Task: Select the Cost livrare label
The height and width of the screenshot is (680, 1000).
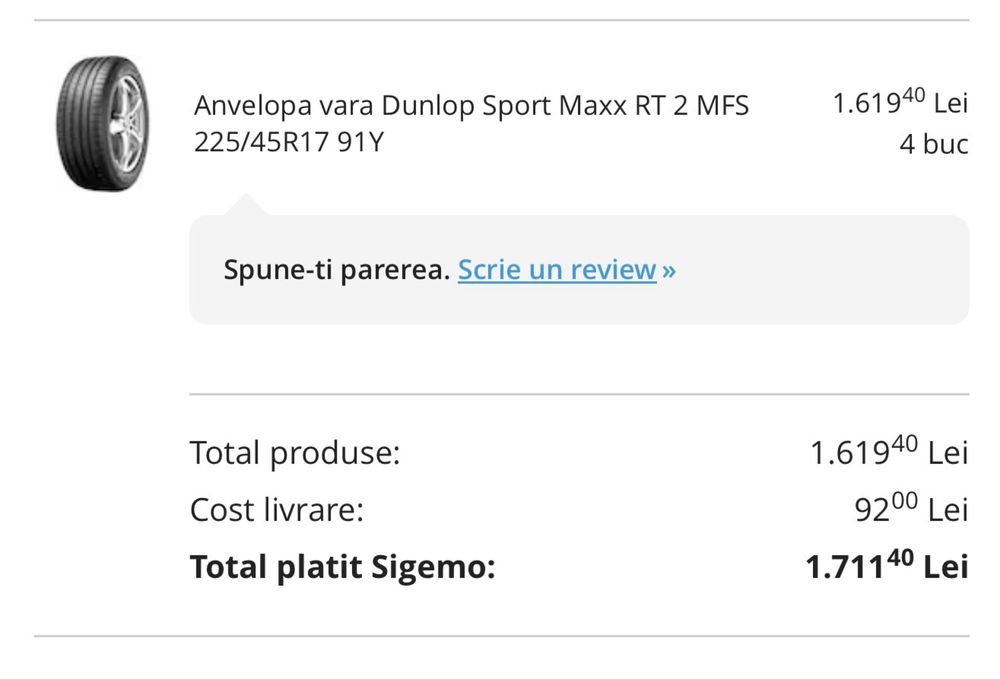Action: 276,510
